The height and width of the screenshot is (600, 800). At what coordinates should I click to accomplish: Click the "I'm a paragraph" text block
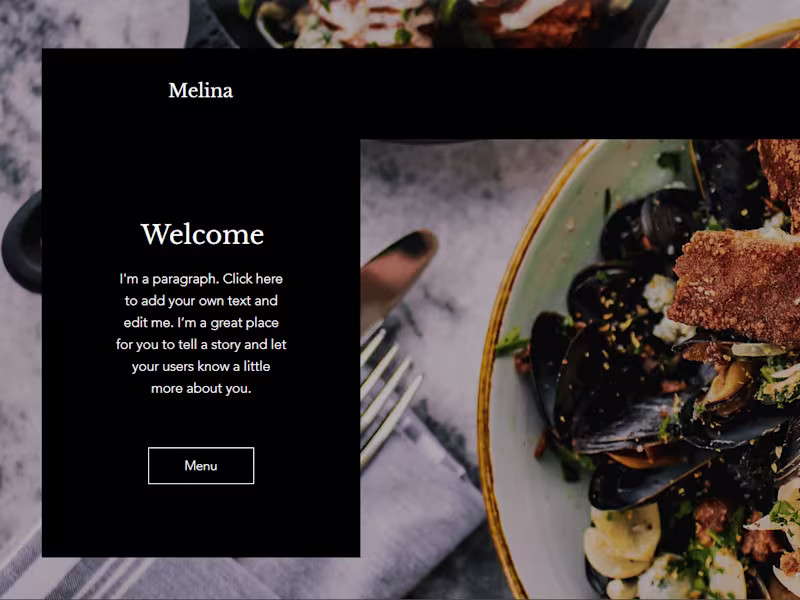tap(201, 333)
